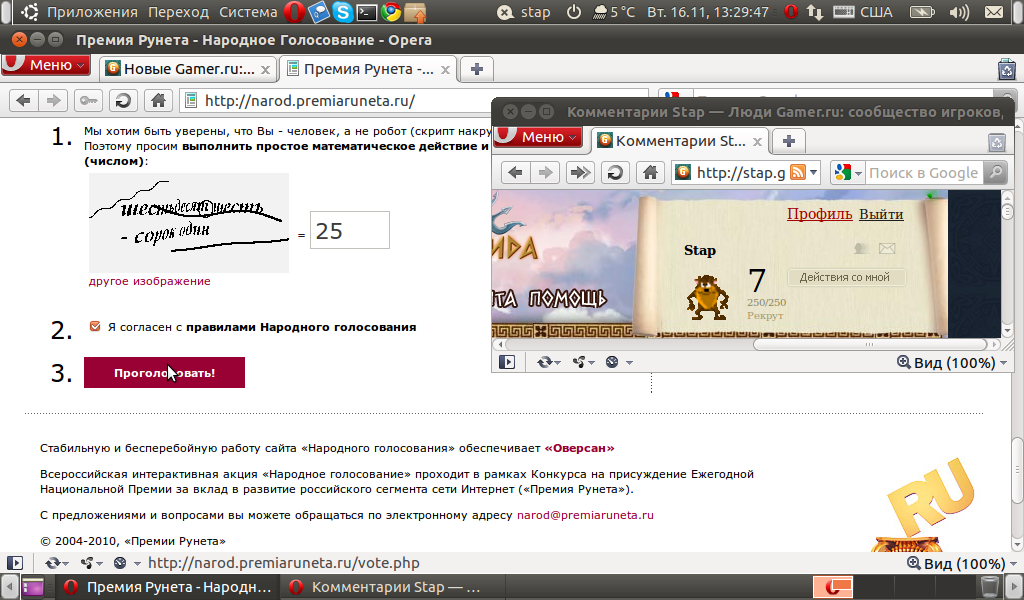Open Вид (100%) zoom dropdown in Комментарии Stap window

952,362
